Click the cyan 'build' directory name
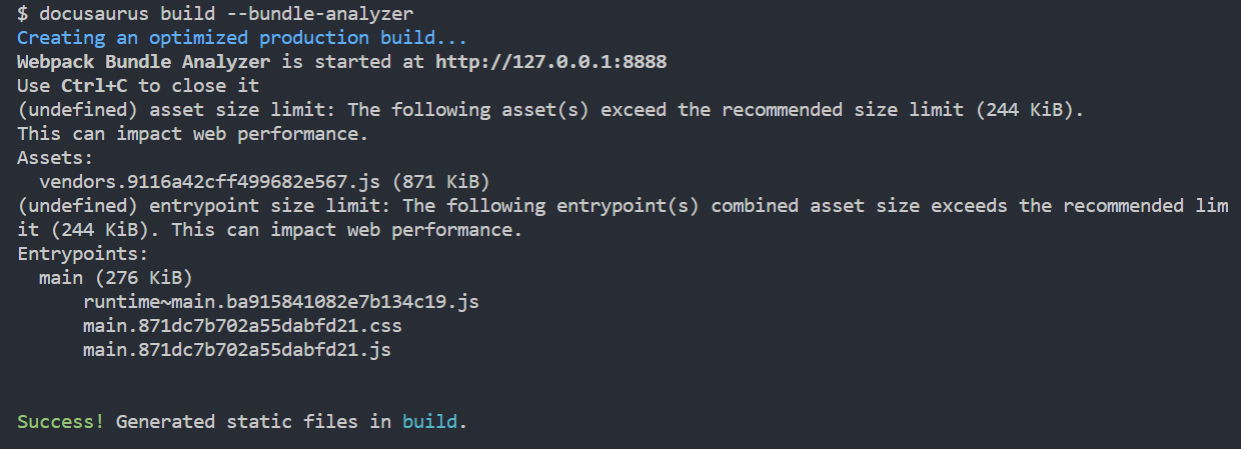The height and width of the screenshot is (449, 1241). [x=430, y=421]
